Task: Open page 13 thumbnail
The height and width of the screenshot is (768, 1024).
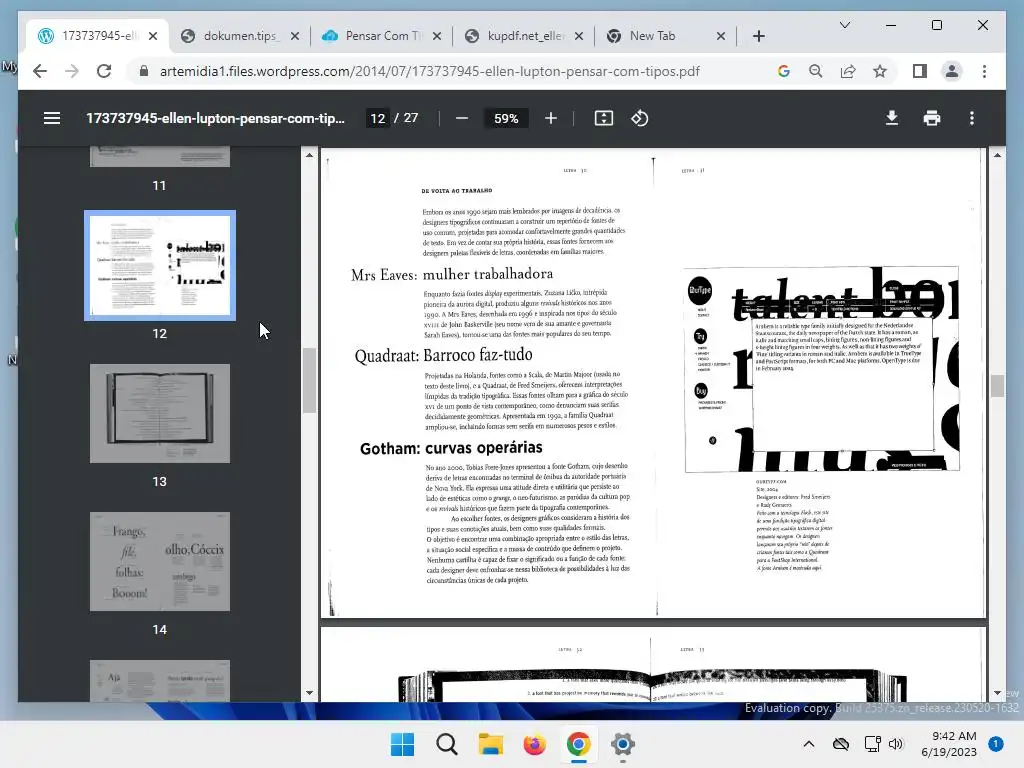Action: [x=159, y=413]
